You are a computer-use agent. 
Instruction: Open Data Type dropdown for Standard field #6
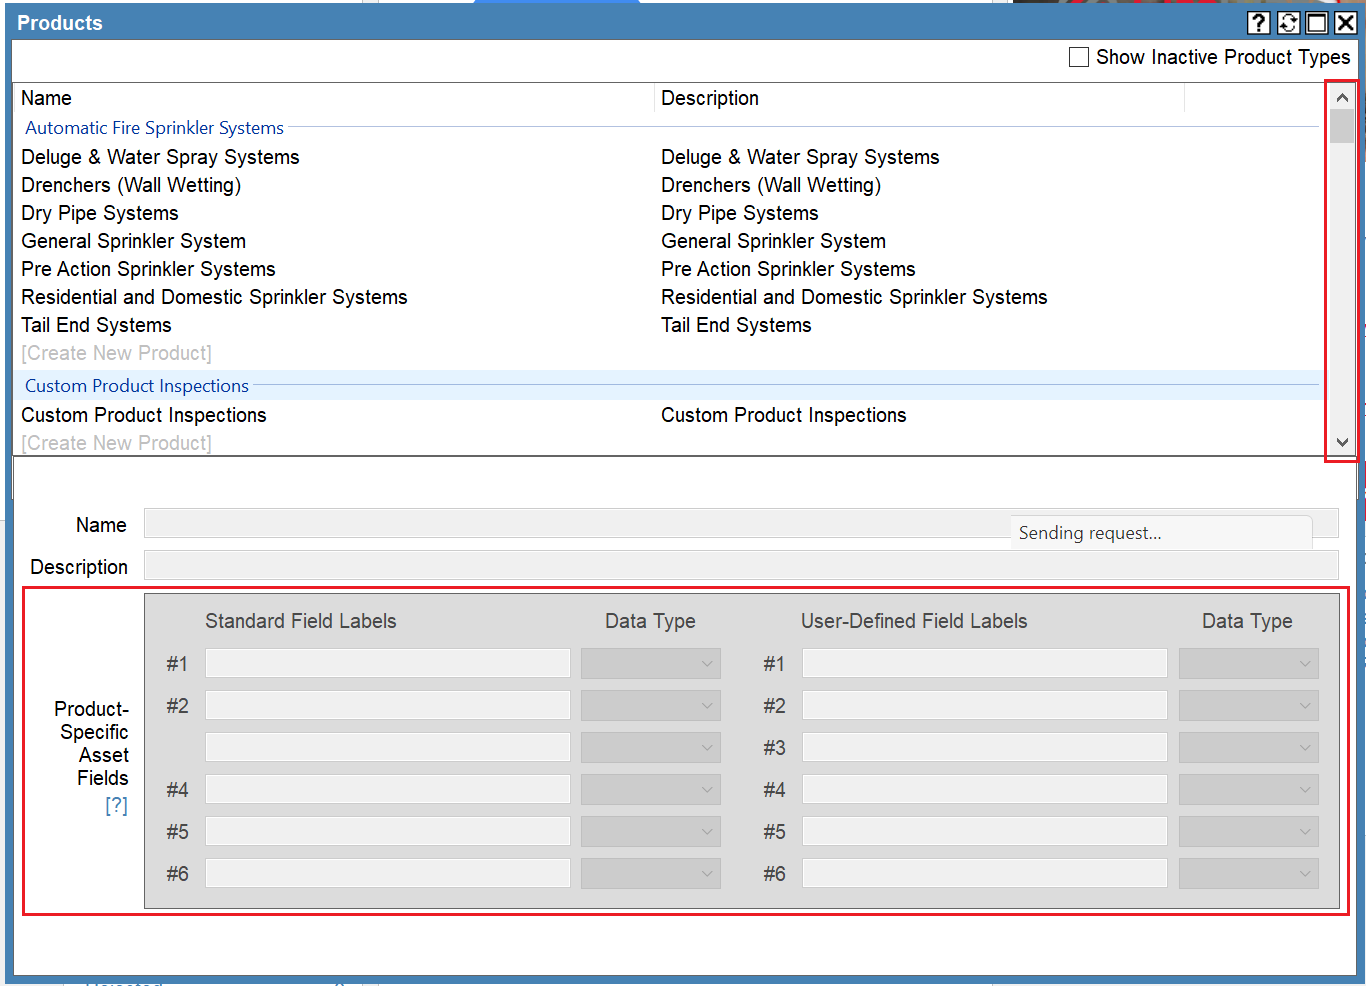pos(651,873)
